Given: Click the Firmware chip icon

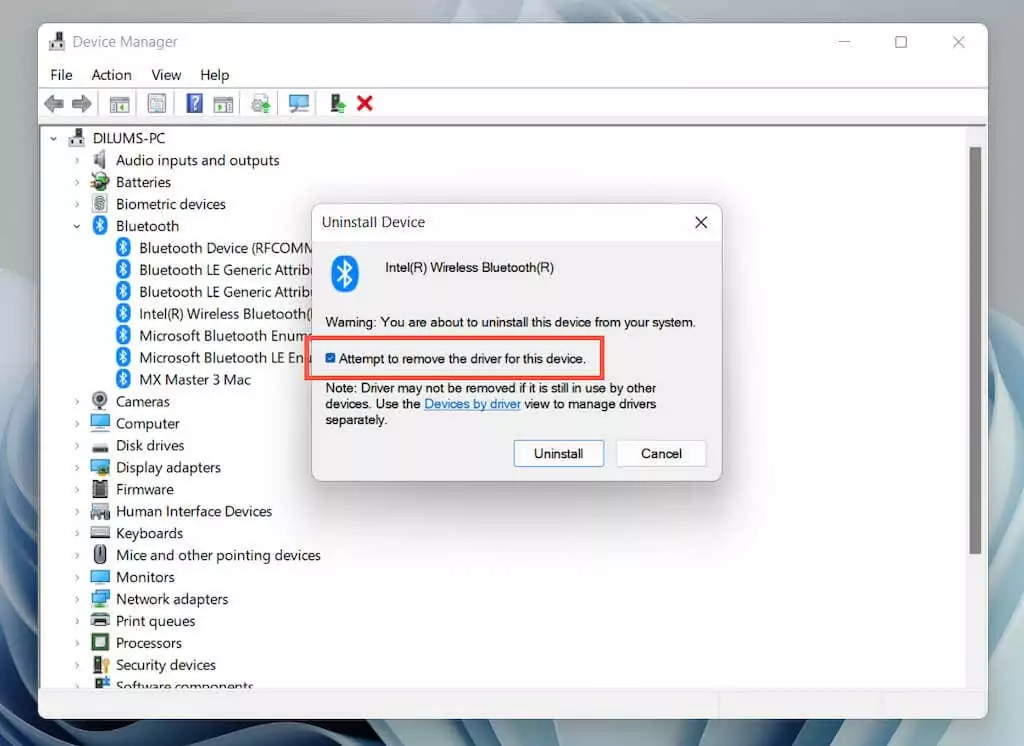Looking at the screenshot, I should click(100, 489).
